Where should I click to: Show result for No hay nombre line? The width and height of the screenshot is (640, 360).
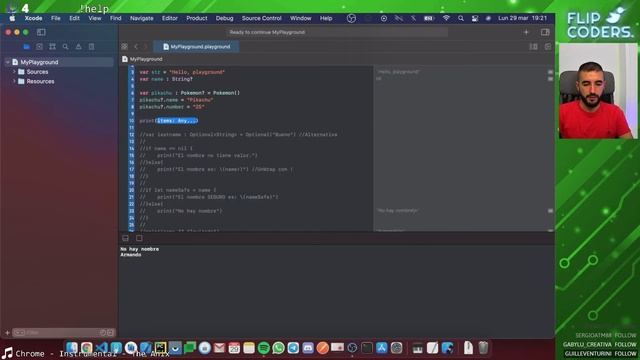pos(550,211)
